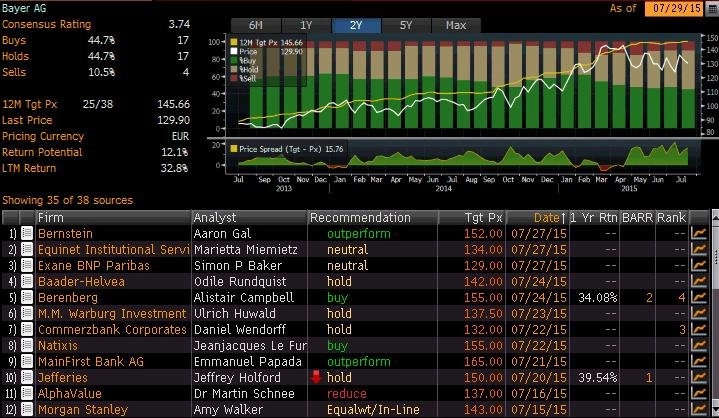The width and height of the screenshot is (719, 418).
Task: Sort the table by Firm column header
Action: click(x=113, y=217)
